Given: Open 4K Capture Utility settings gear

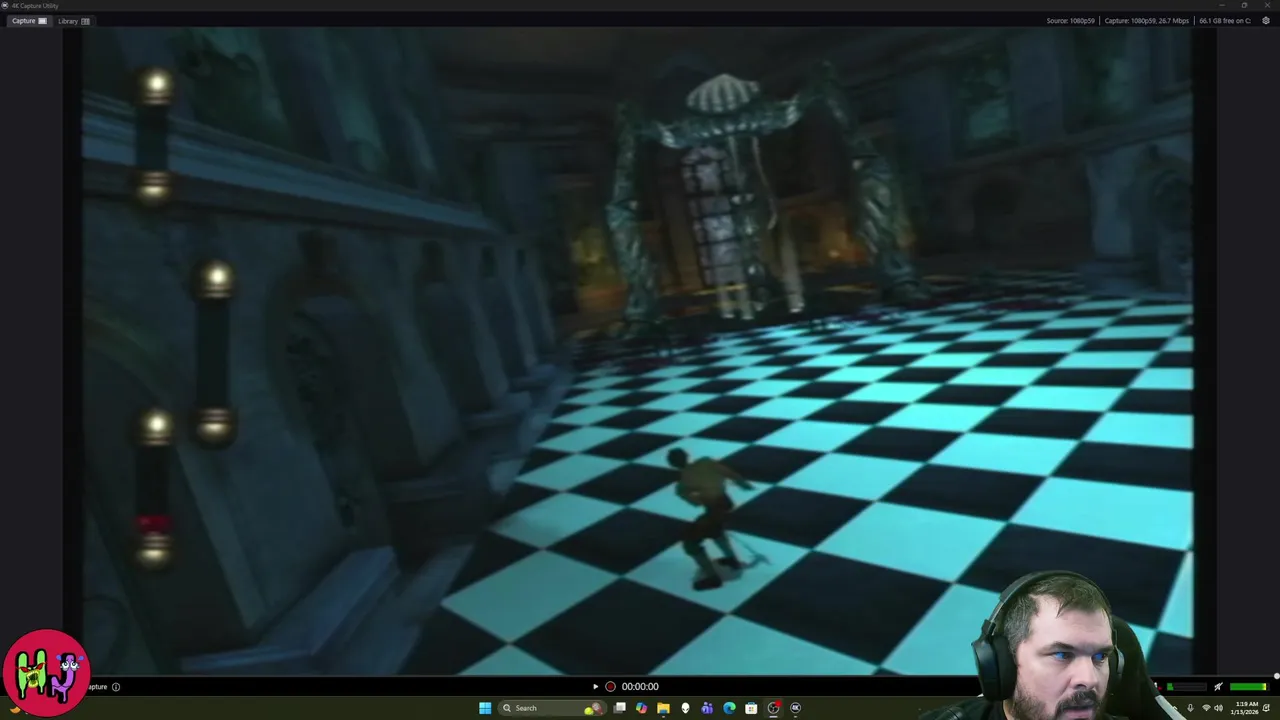Looking at the screenshot, I should tap(1265, 21).
